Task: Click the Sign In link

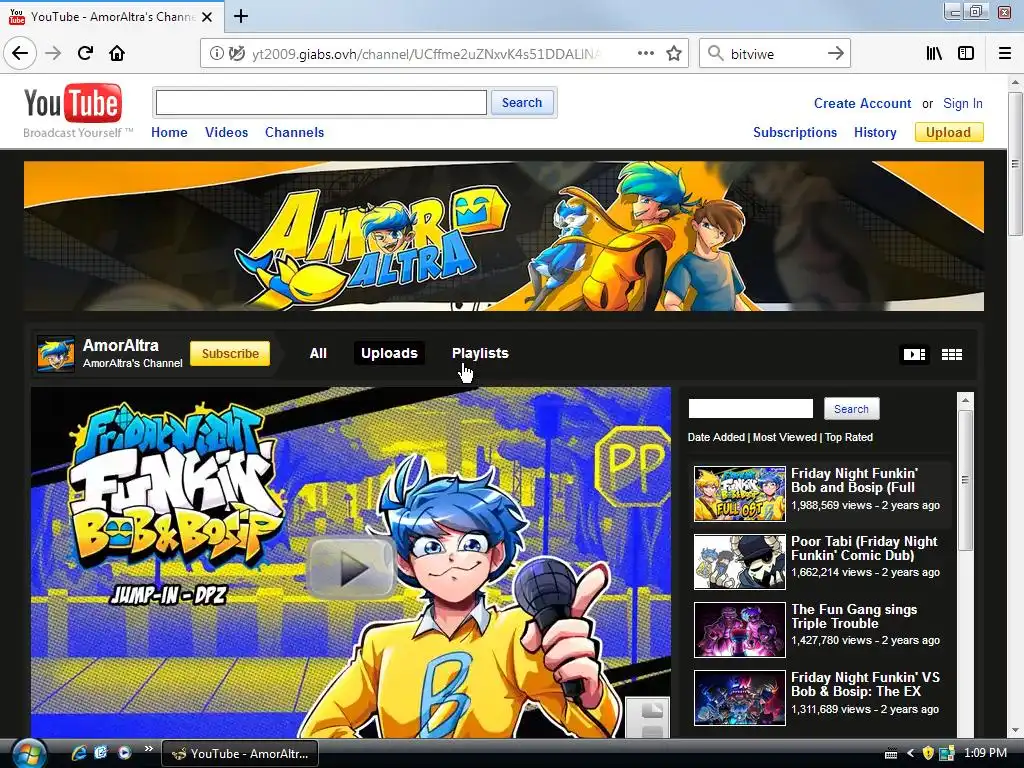Action: (963, 103)
